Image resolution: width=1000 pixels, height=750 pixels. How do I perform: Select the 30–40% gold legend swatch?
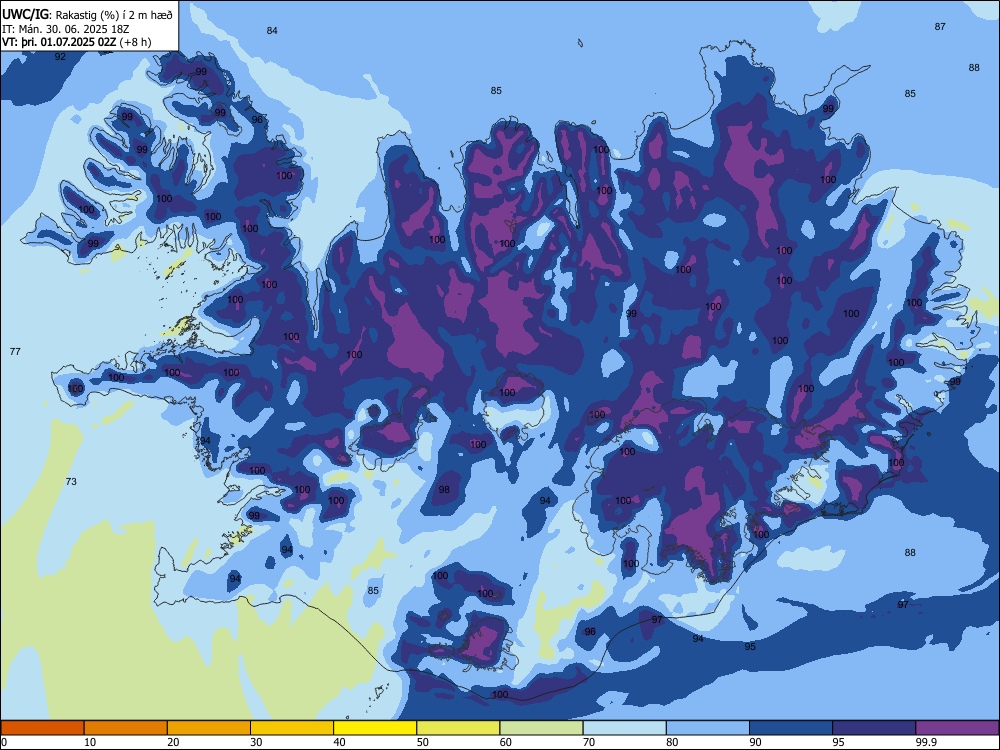coord(292,728)
